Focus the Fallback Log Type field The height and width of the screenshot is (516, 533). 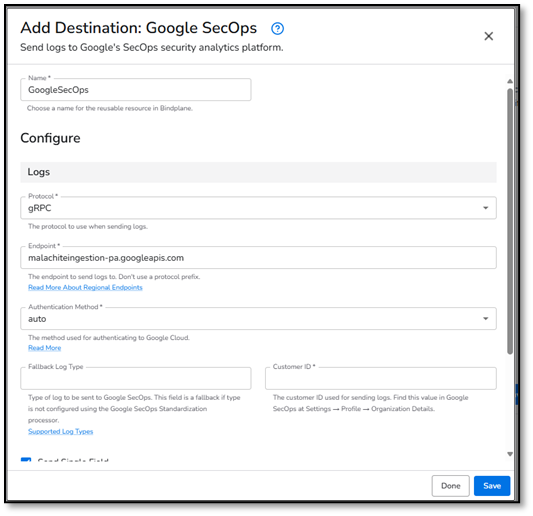(136, 378)
